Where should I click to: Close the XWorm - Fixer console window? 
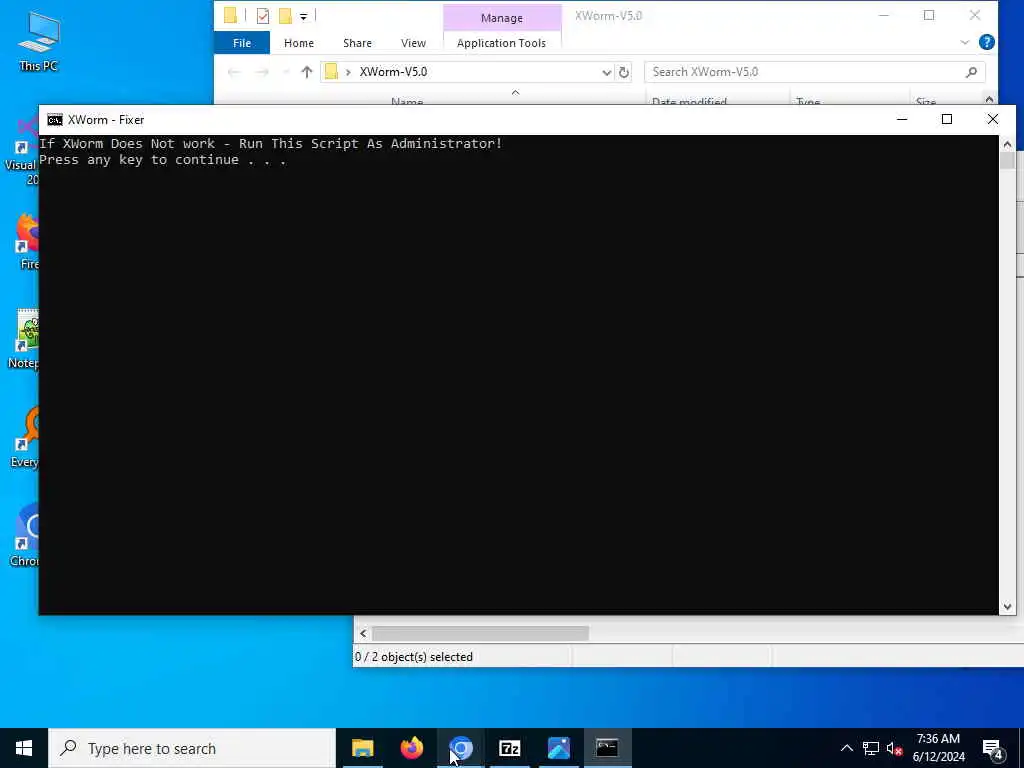pyautogui.click(x=993, y=119)
